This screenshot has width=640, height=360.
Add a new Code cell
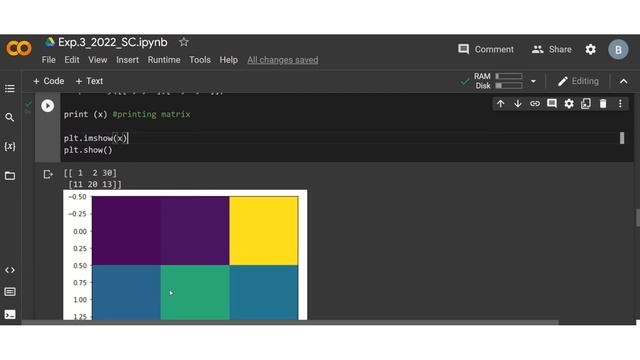pyautogui.click(x=49, y=81)
